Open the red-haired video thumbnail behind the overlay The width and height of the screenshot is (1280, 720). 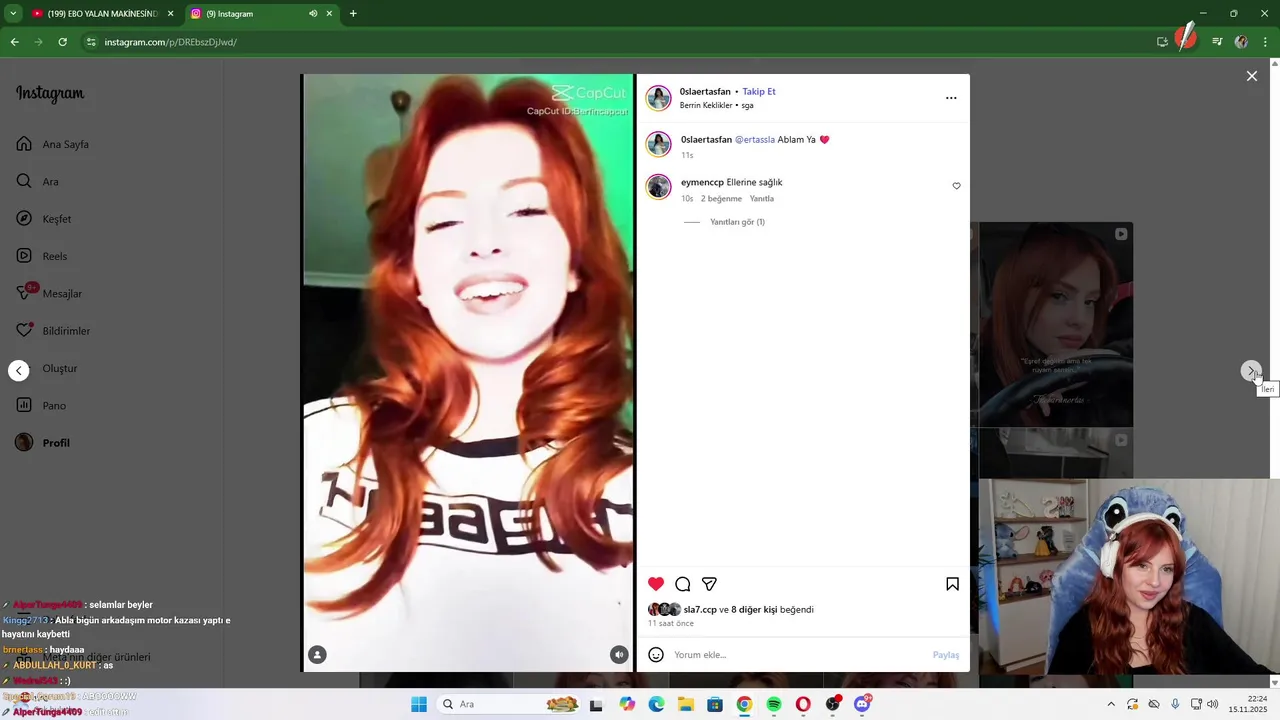point(1056,325)
